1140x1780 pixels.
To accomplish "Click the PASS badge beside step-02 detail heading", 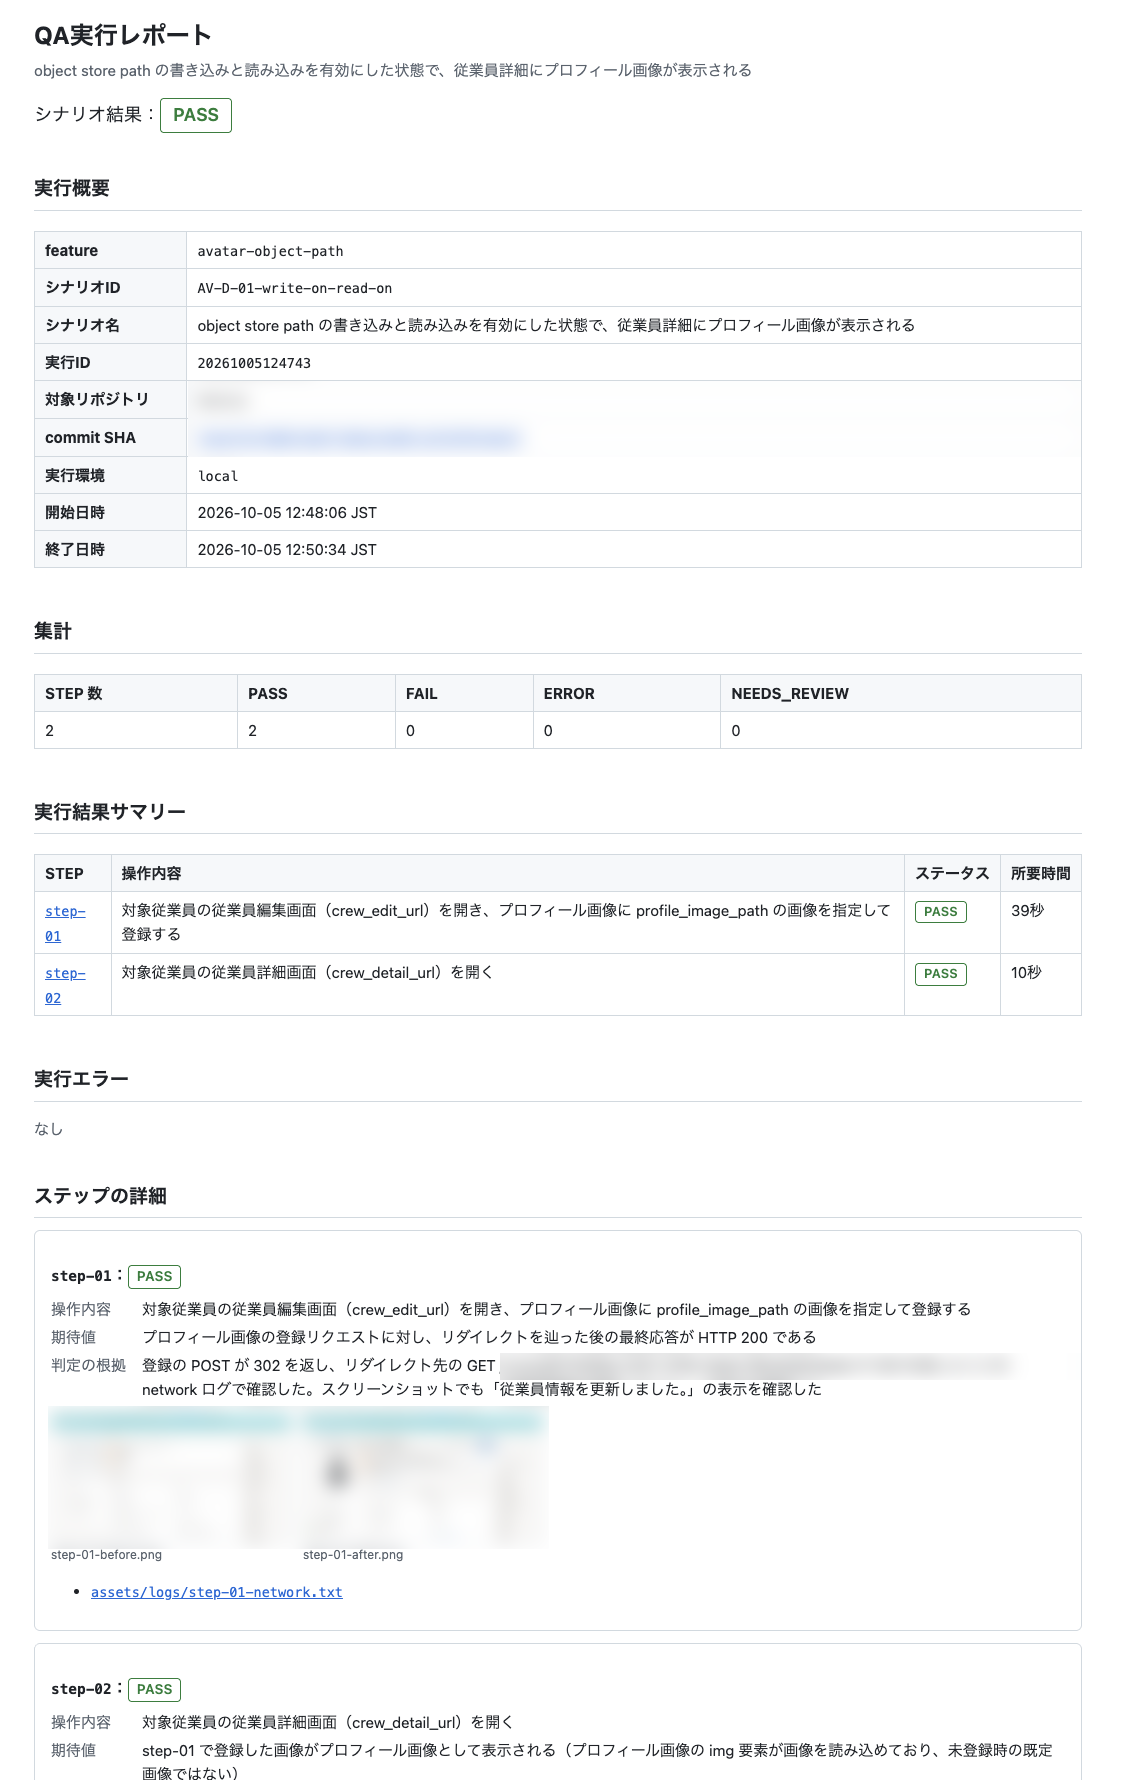I will pos(154,1690).
